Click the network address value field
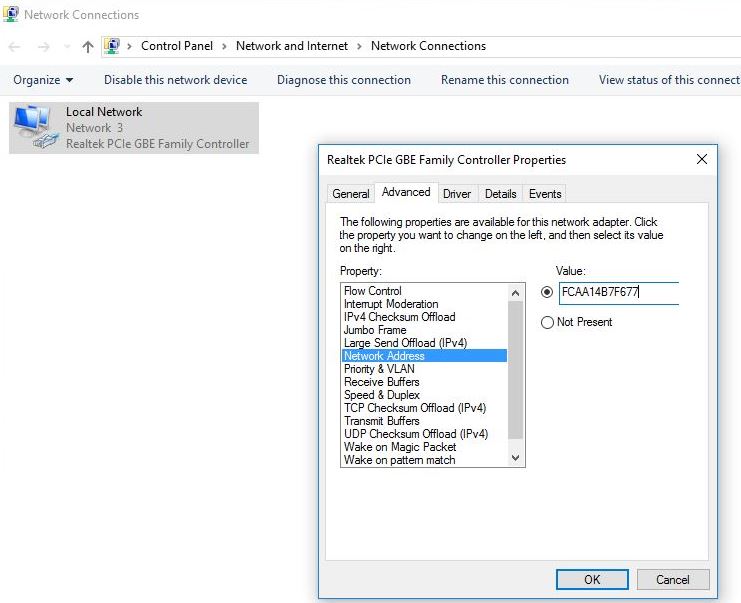This screenshot has height=603, width=741. (618, 293)
